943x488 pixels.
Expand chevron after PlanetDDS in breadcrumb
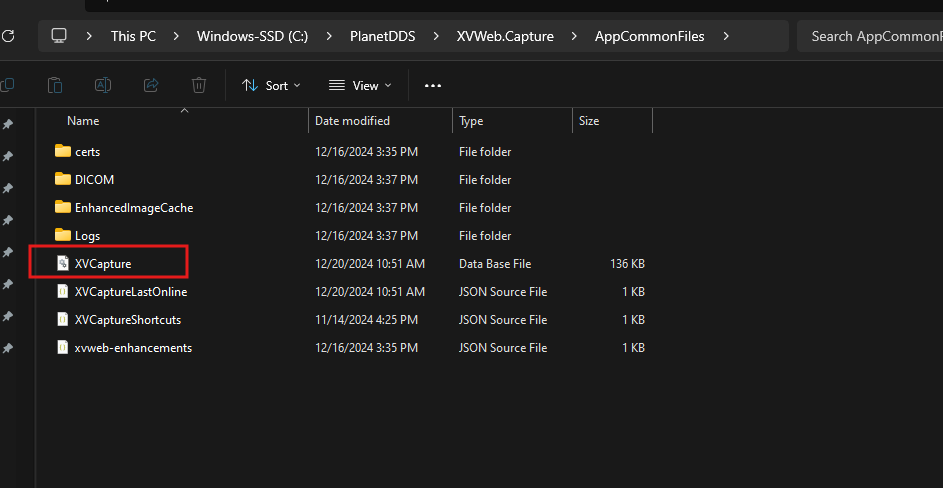tap(435, 36)
